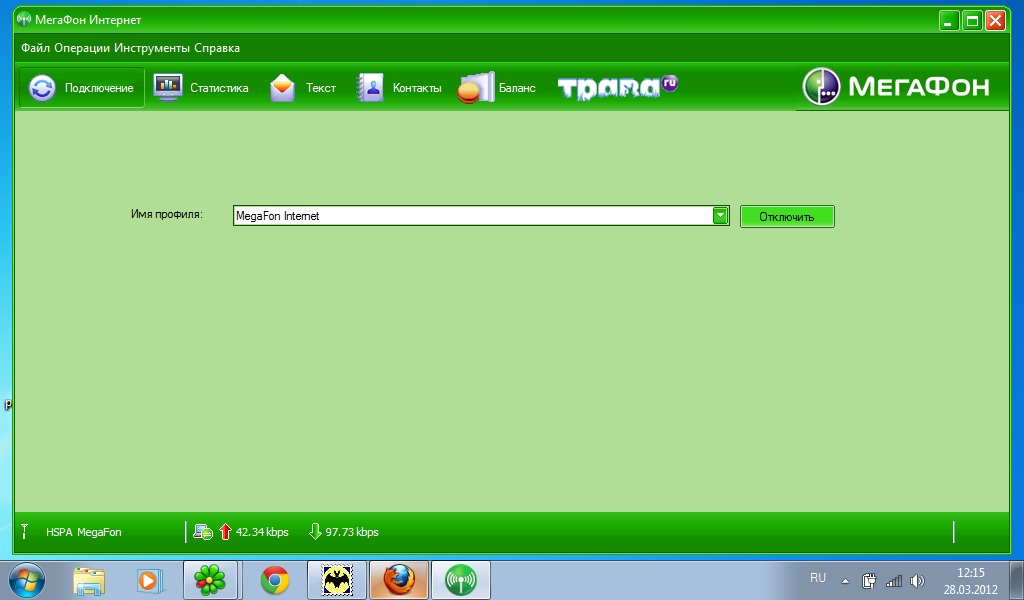1024x600 pixels.
Task: Open Windows Explorer from the taskbar
Action: point(89,580)
